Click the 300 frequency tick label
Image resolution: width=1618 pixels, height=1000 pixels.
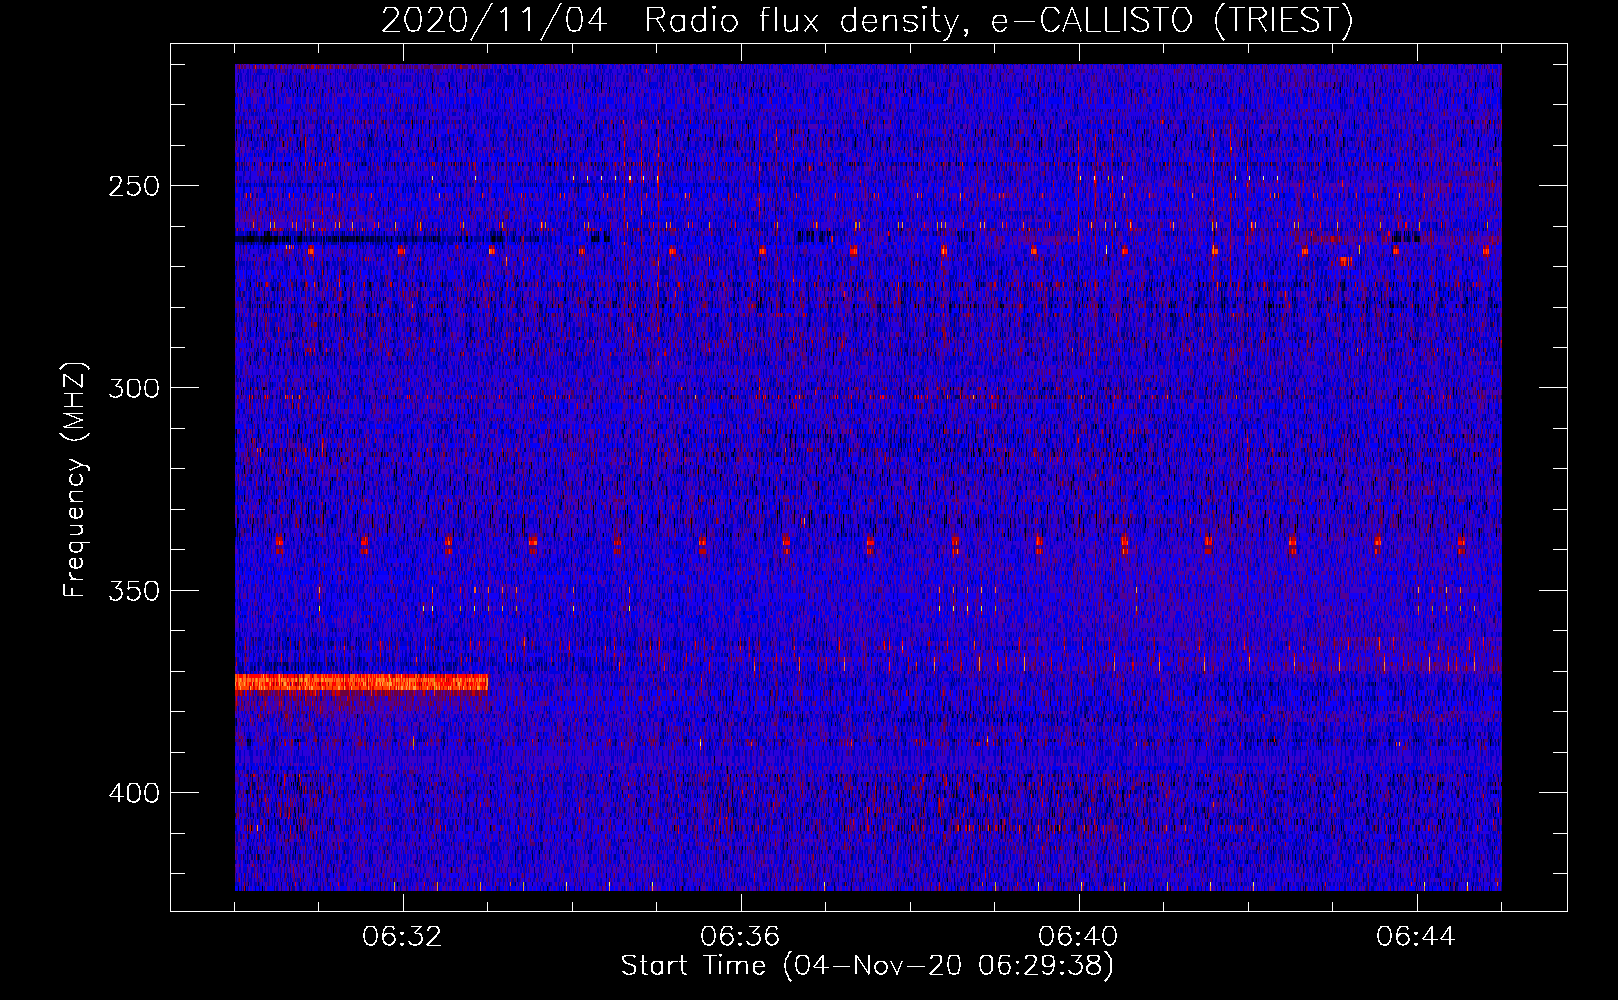click(134, 389)
